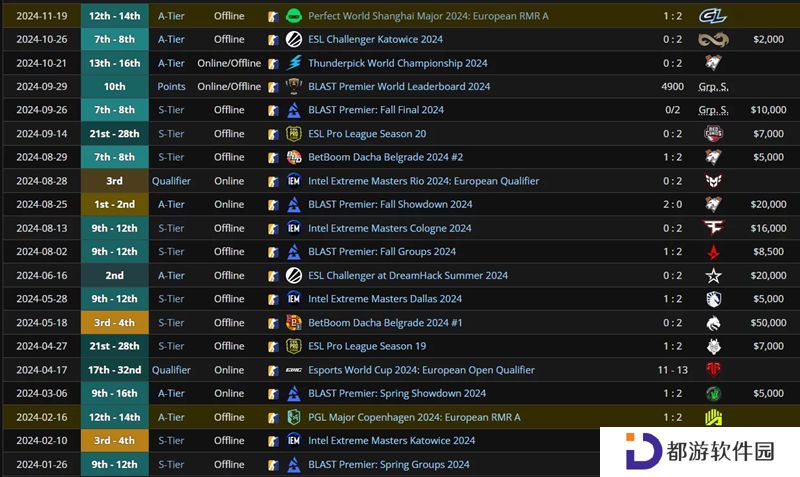Click trophy icon beside BLAST Premier World Leaderboard
Viewport: 800px width, 477px height.
click(x=293, y=87)
